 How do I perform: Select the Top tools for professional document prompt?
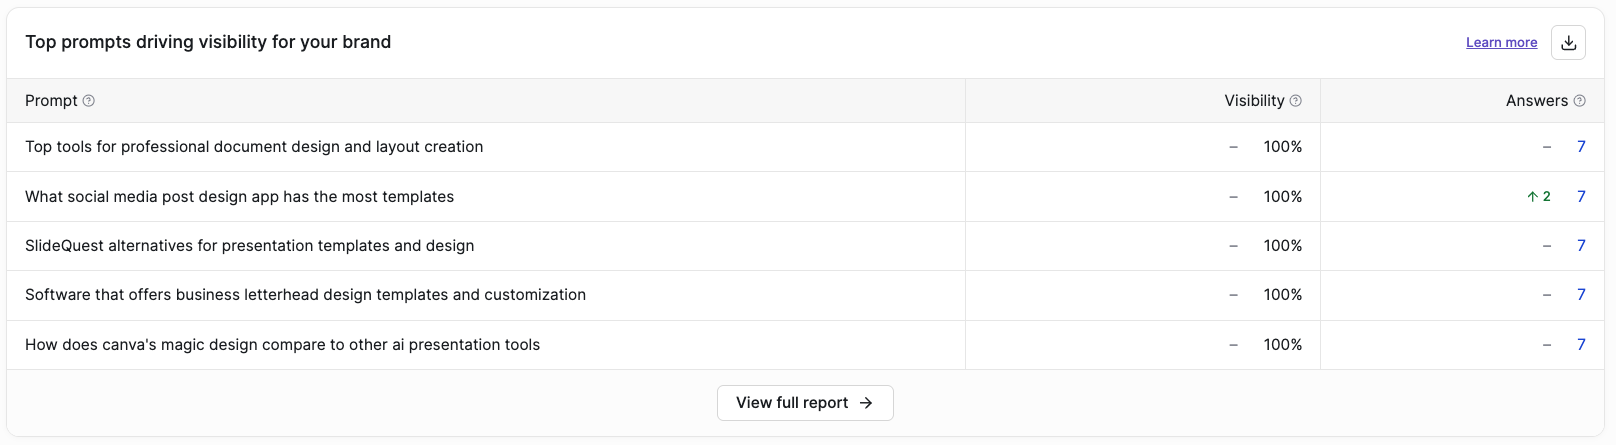pyautogui.click(x=254, y=147)
